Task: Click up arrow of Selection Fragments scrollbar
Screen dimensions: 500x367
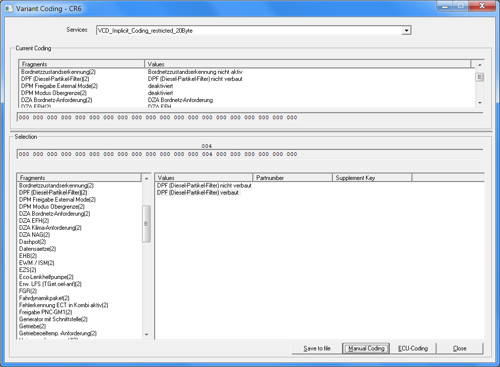Action: (x=146, y=179)
